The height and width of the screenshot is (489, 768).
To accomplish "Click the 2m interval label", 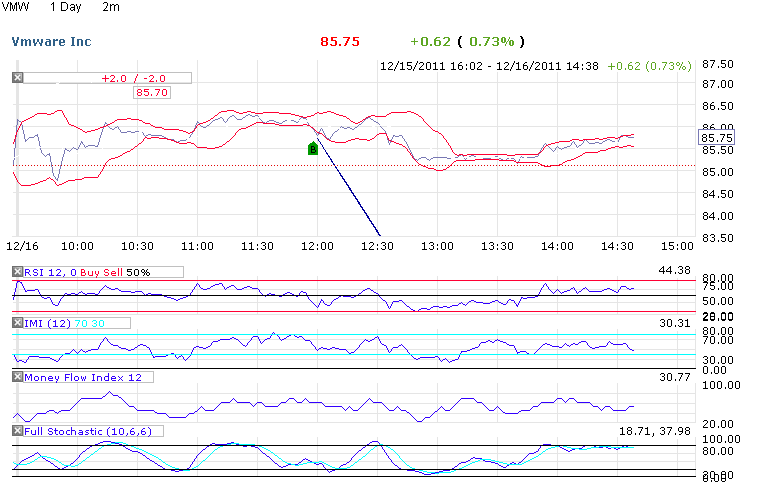I will click(x=111, y=7).
